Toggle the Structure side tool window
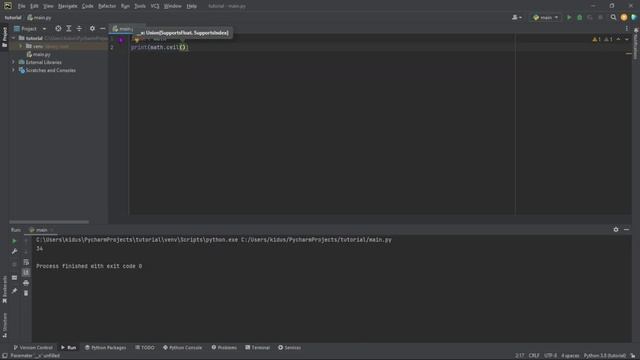The height and width of the screenshot is (360, 640). pyautogui.click(x=4, y=325)
